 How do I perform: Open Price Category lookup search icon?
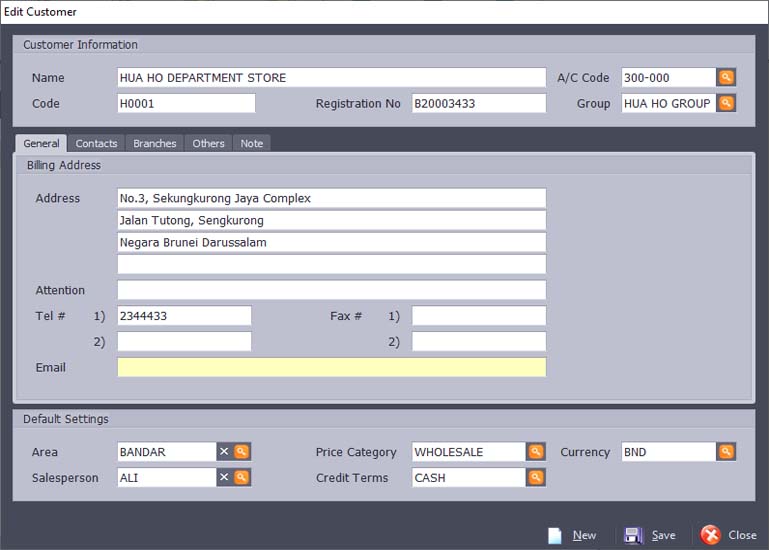coord(536,451)
